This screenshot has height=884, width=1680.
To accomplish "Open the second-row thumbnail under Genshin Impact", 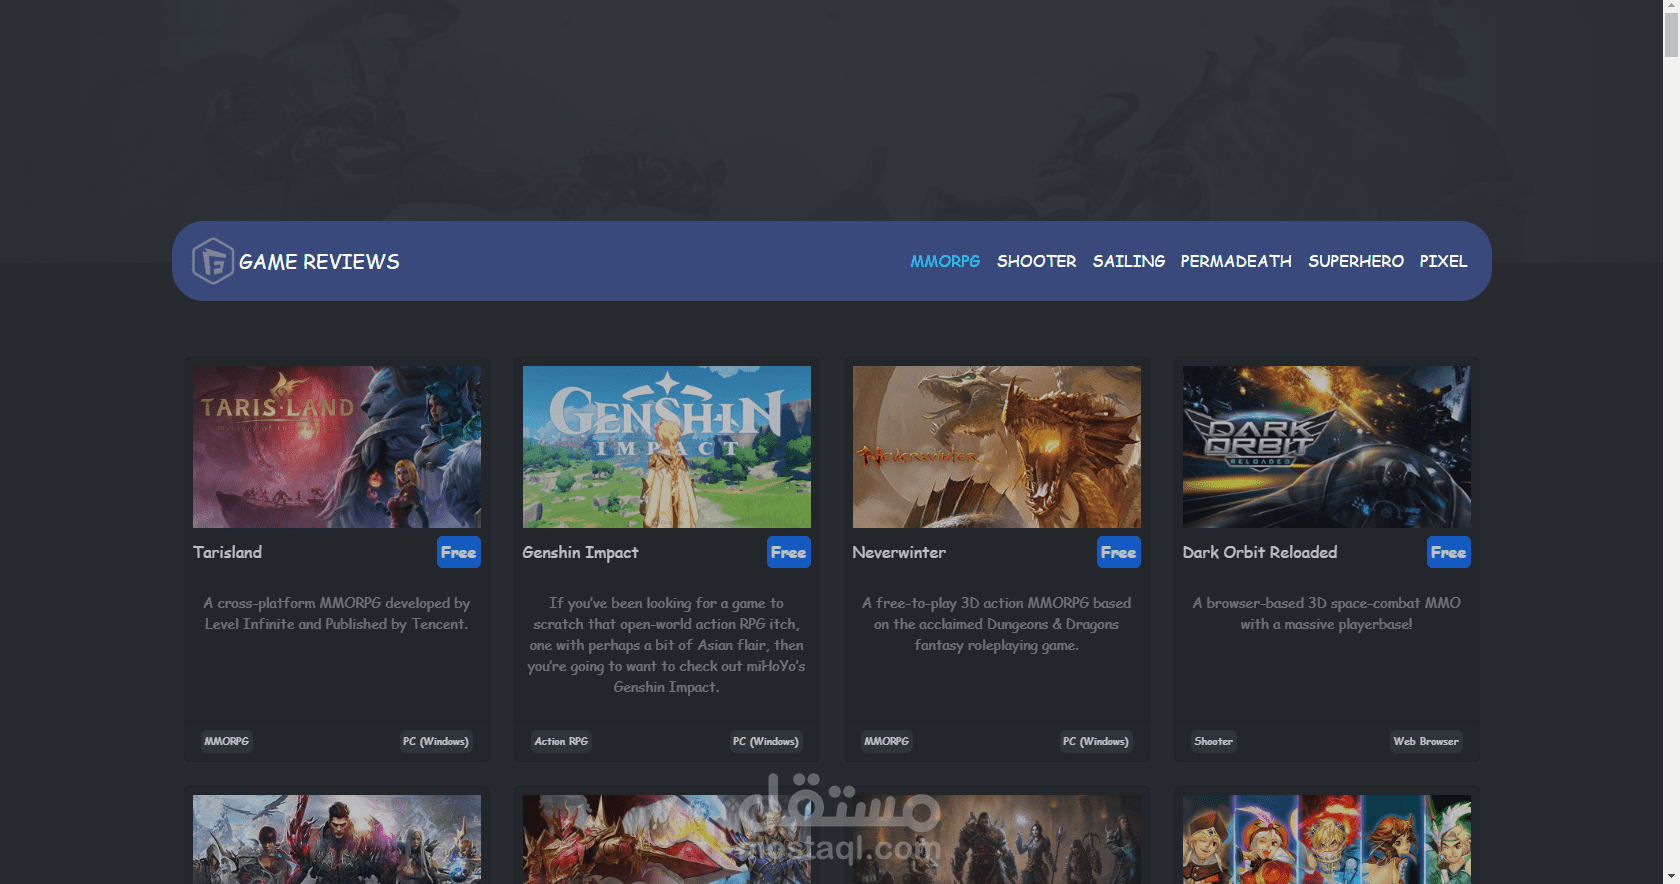I will point(667,840).
